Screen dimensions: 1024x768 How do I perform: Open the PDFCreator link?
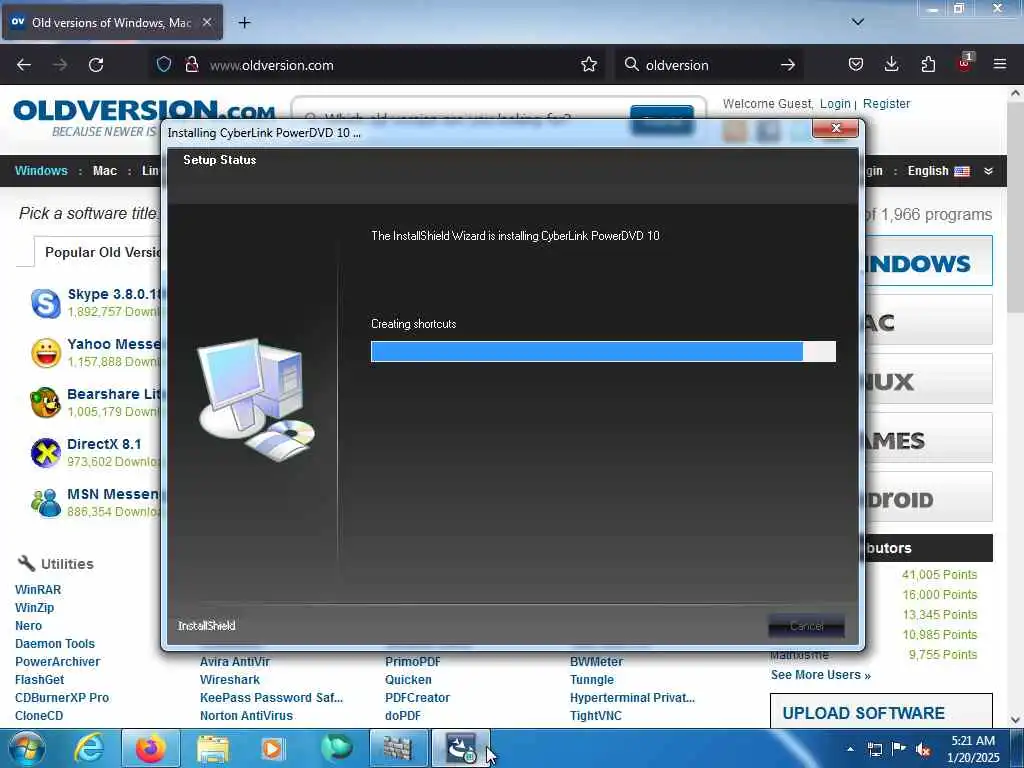coord(417,697)
